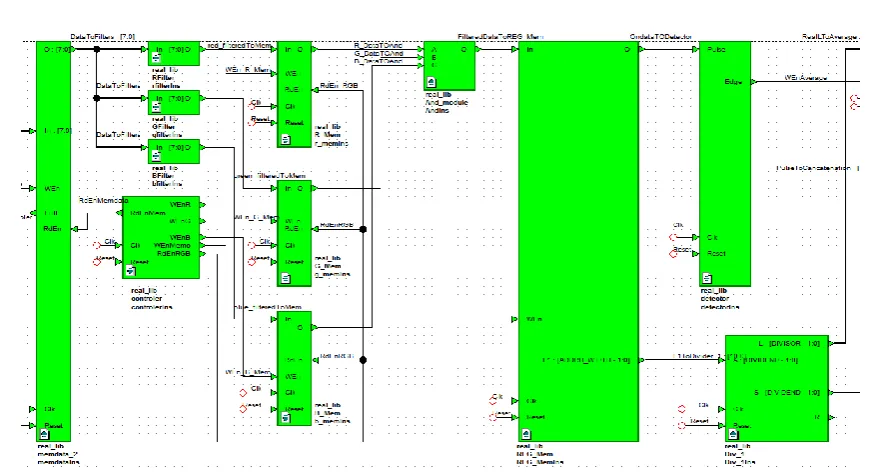Select the detector instance name text
The image size is (871, 474).
tap(714, 298)
